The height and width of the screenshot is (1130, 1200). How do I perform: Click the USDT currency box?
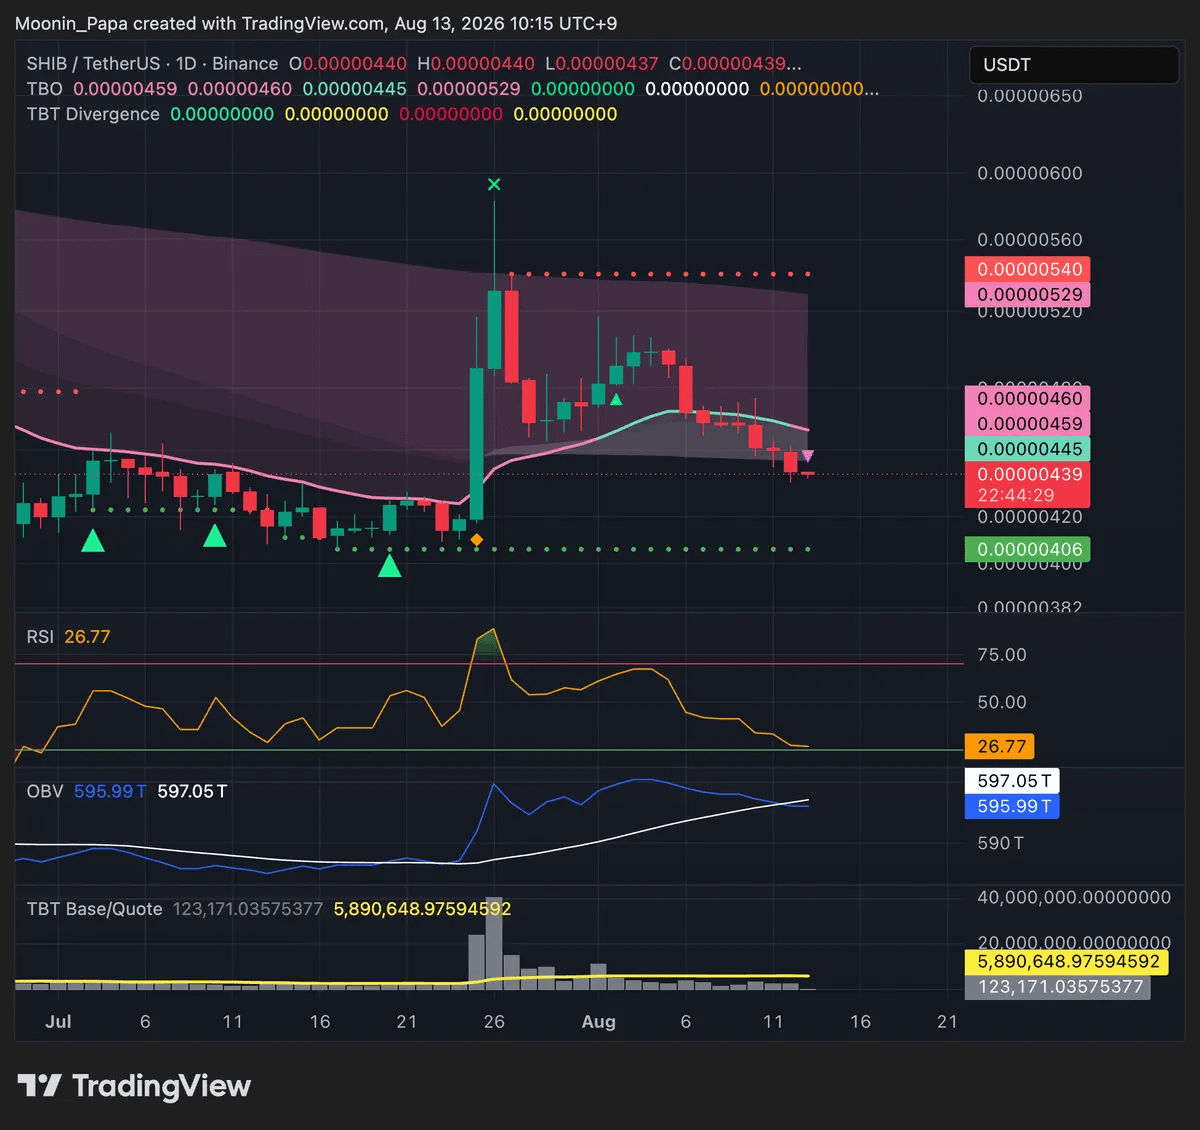pos(1074,65)
